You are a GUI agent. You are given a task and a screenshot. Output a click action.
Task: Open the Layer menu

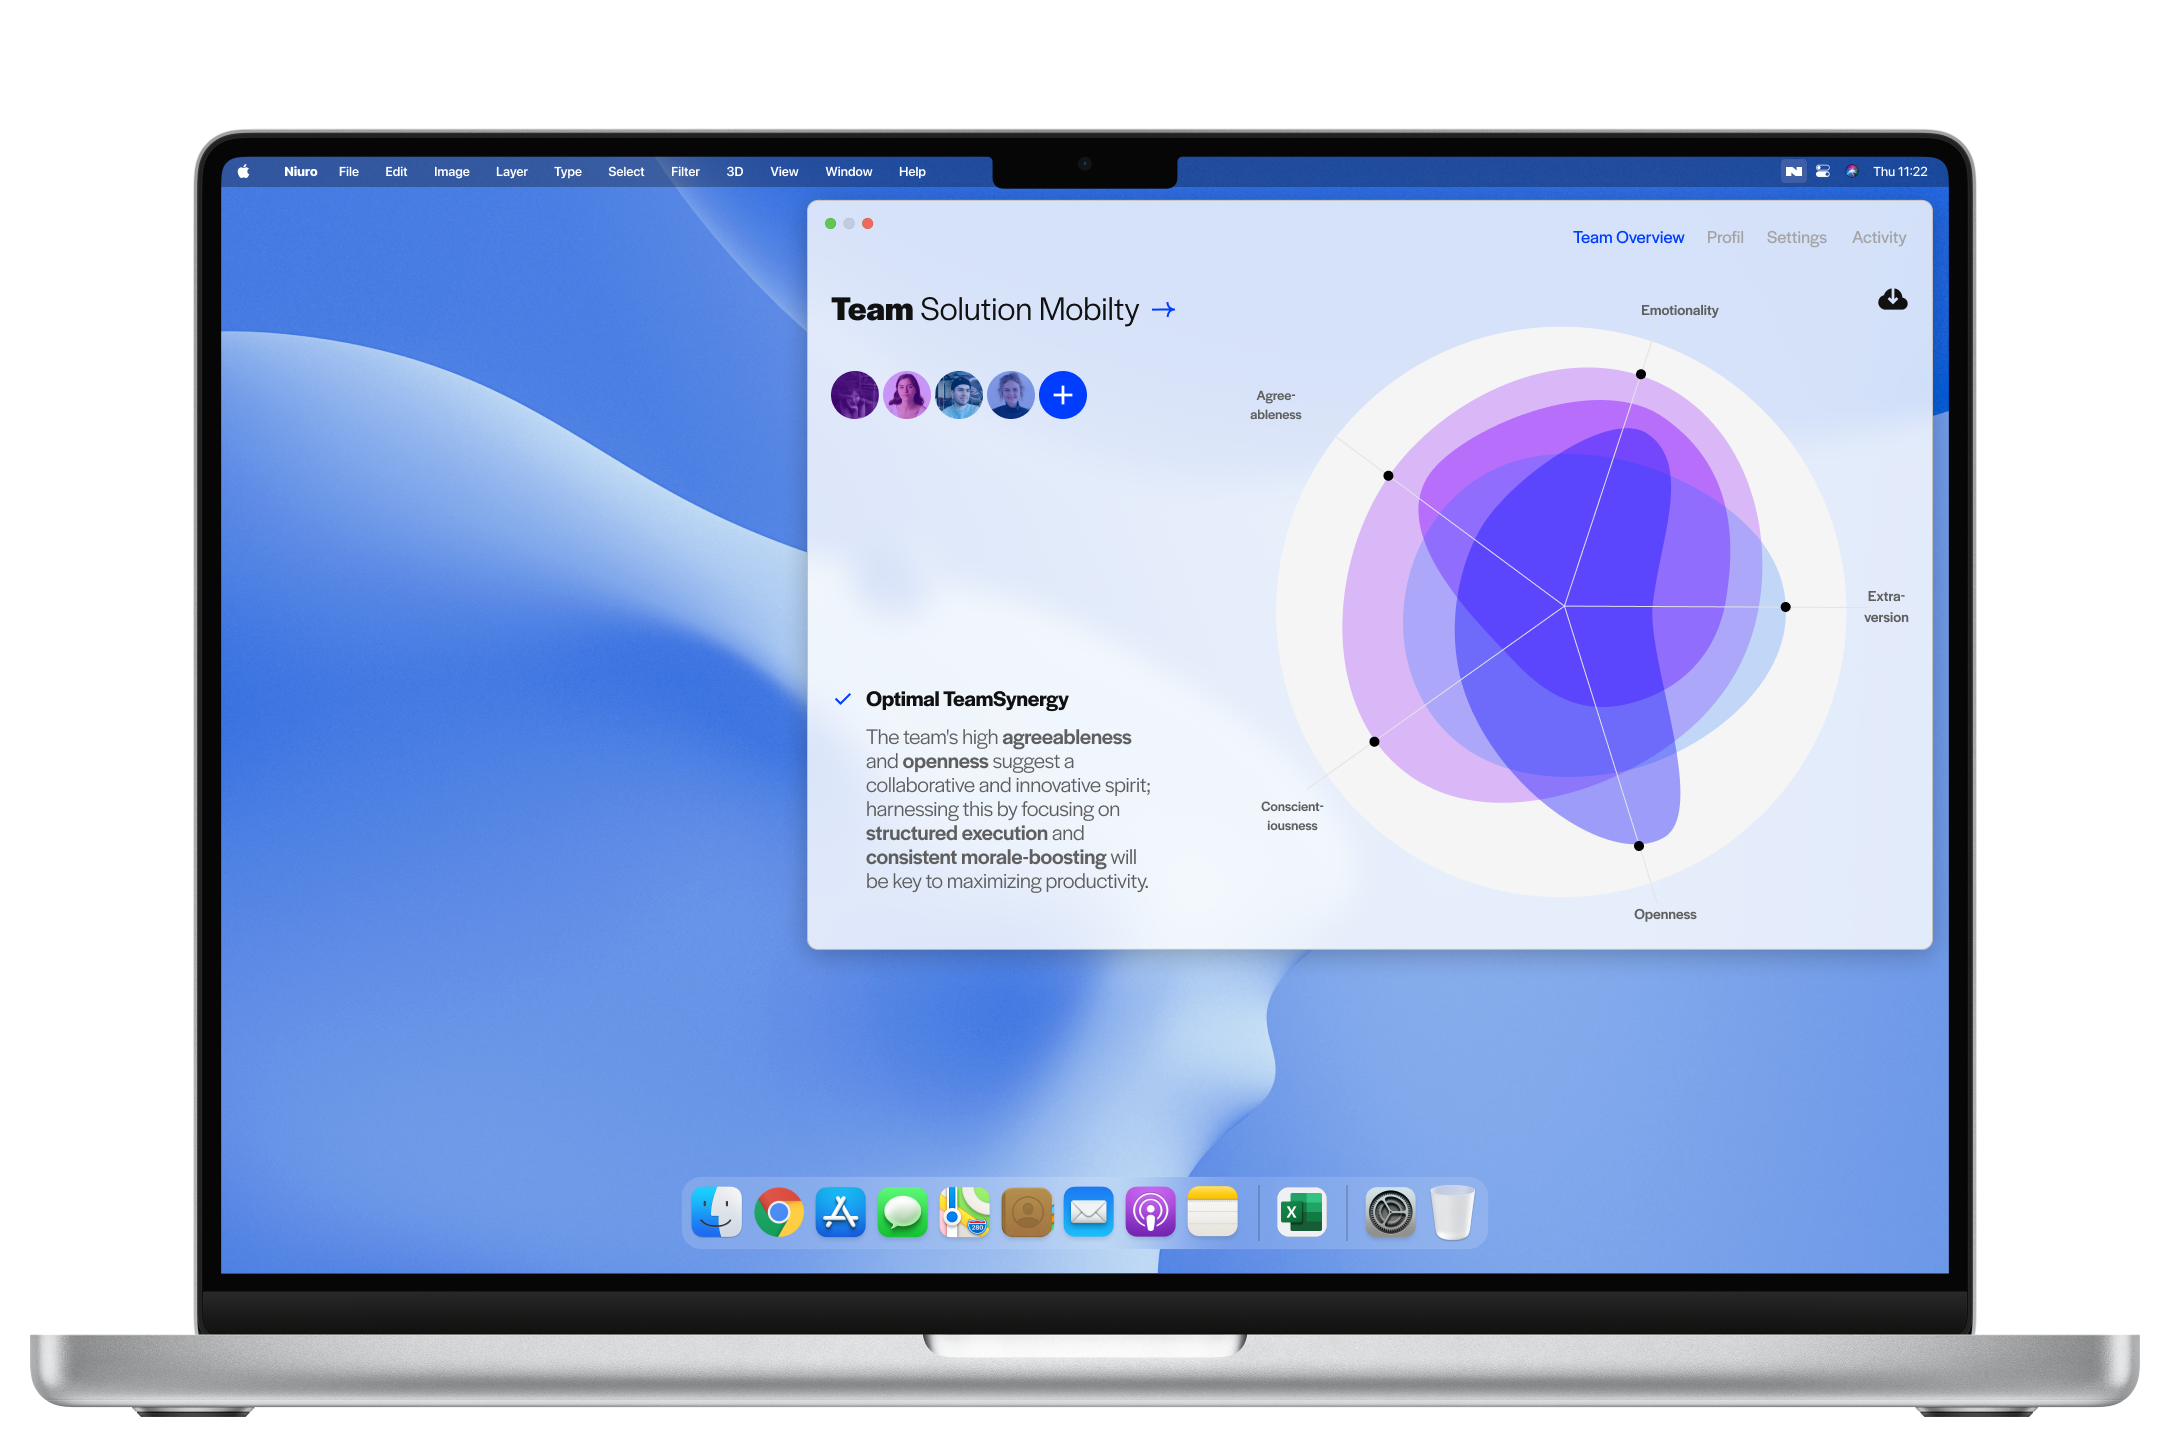[511, 172]
